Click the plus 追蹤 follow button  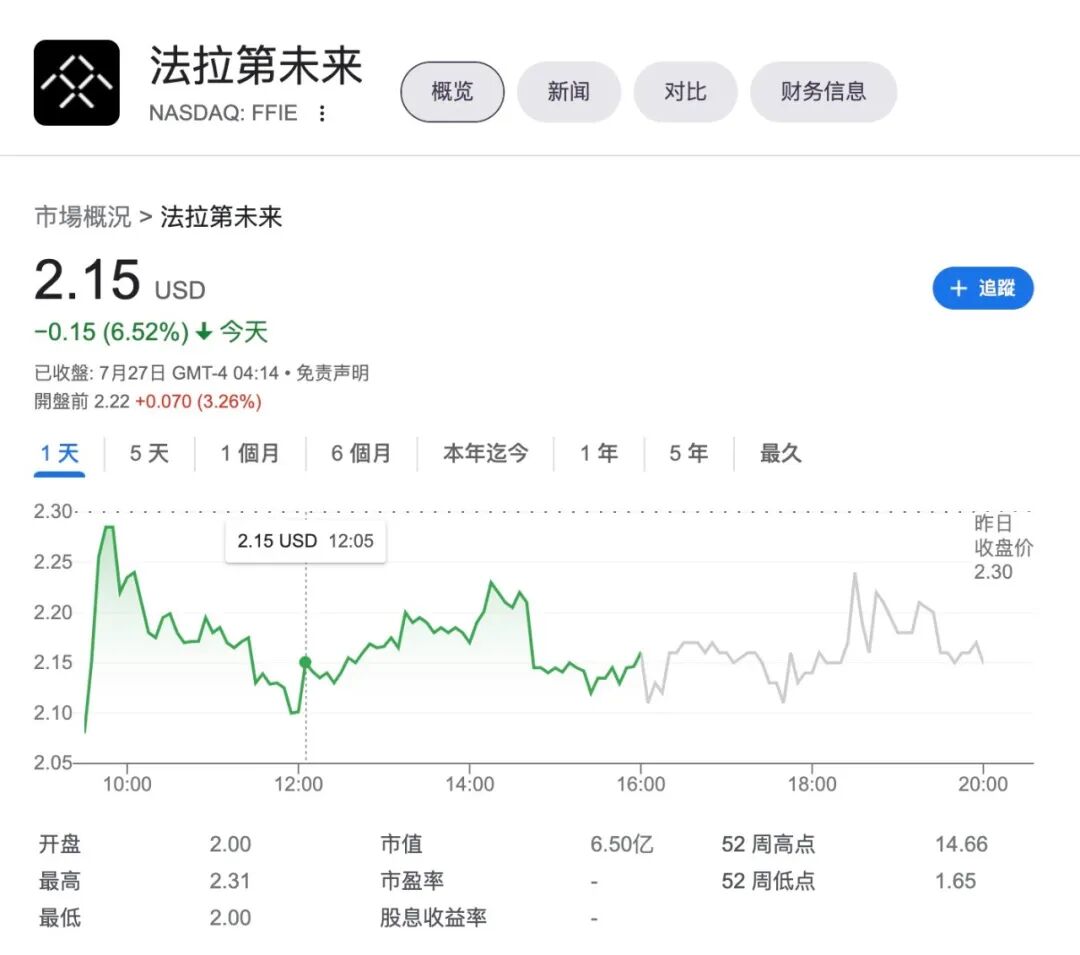pos(983,288)
